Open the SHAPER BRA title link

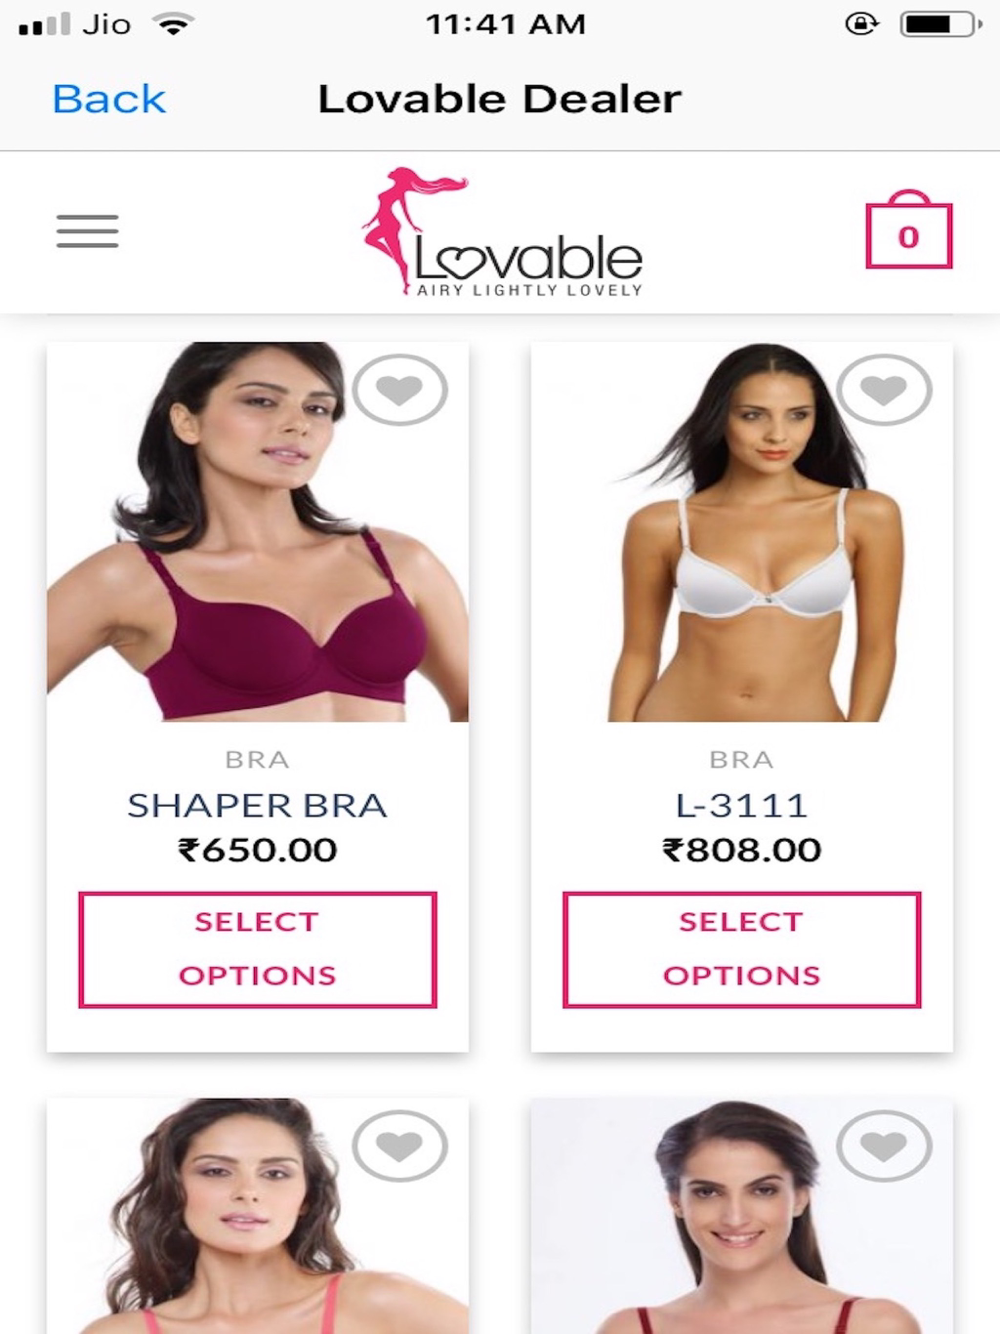pyautogui.click(x=257, y=805)
